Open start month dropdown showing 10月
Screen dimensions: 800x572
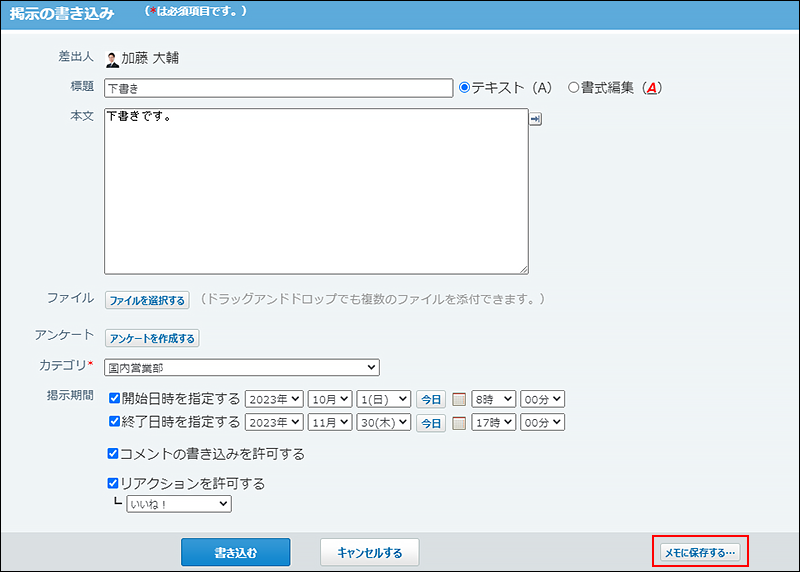click(330, 399)
